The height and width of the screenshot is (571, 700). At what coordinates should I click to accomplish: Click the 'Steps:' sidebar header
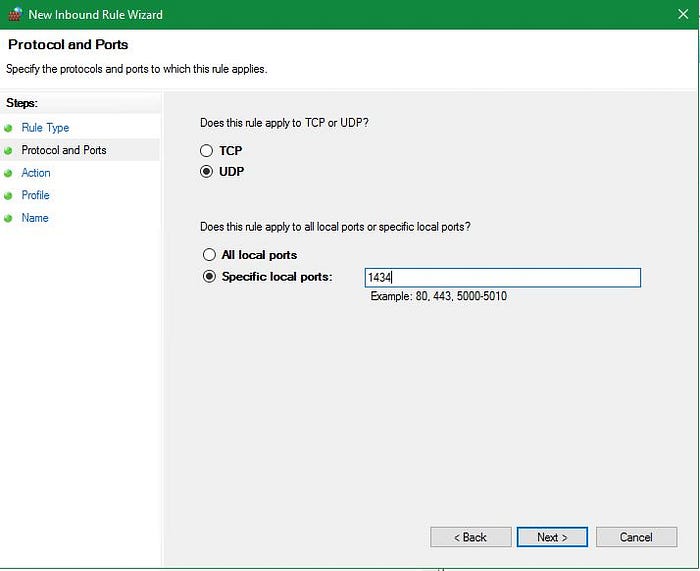[x=22, y=103]
